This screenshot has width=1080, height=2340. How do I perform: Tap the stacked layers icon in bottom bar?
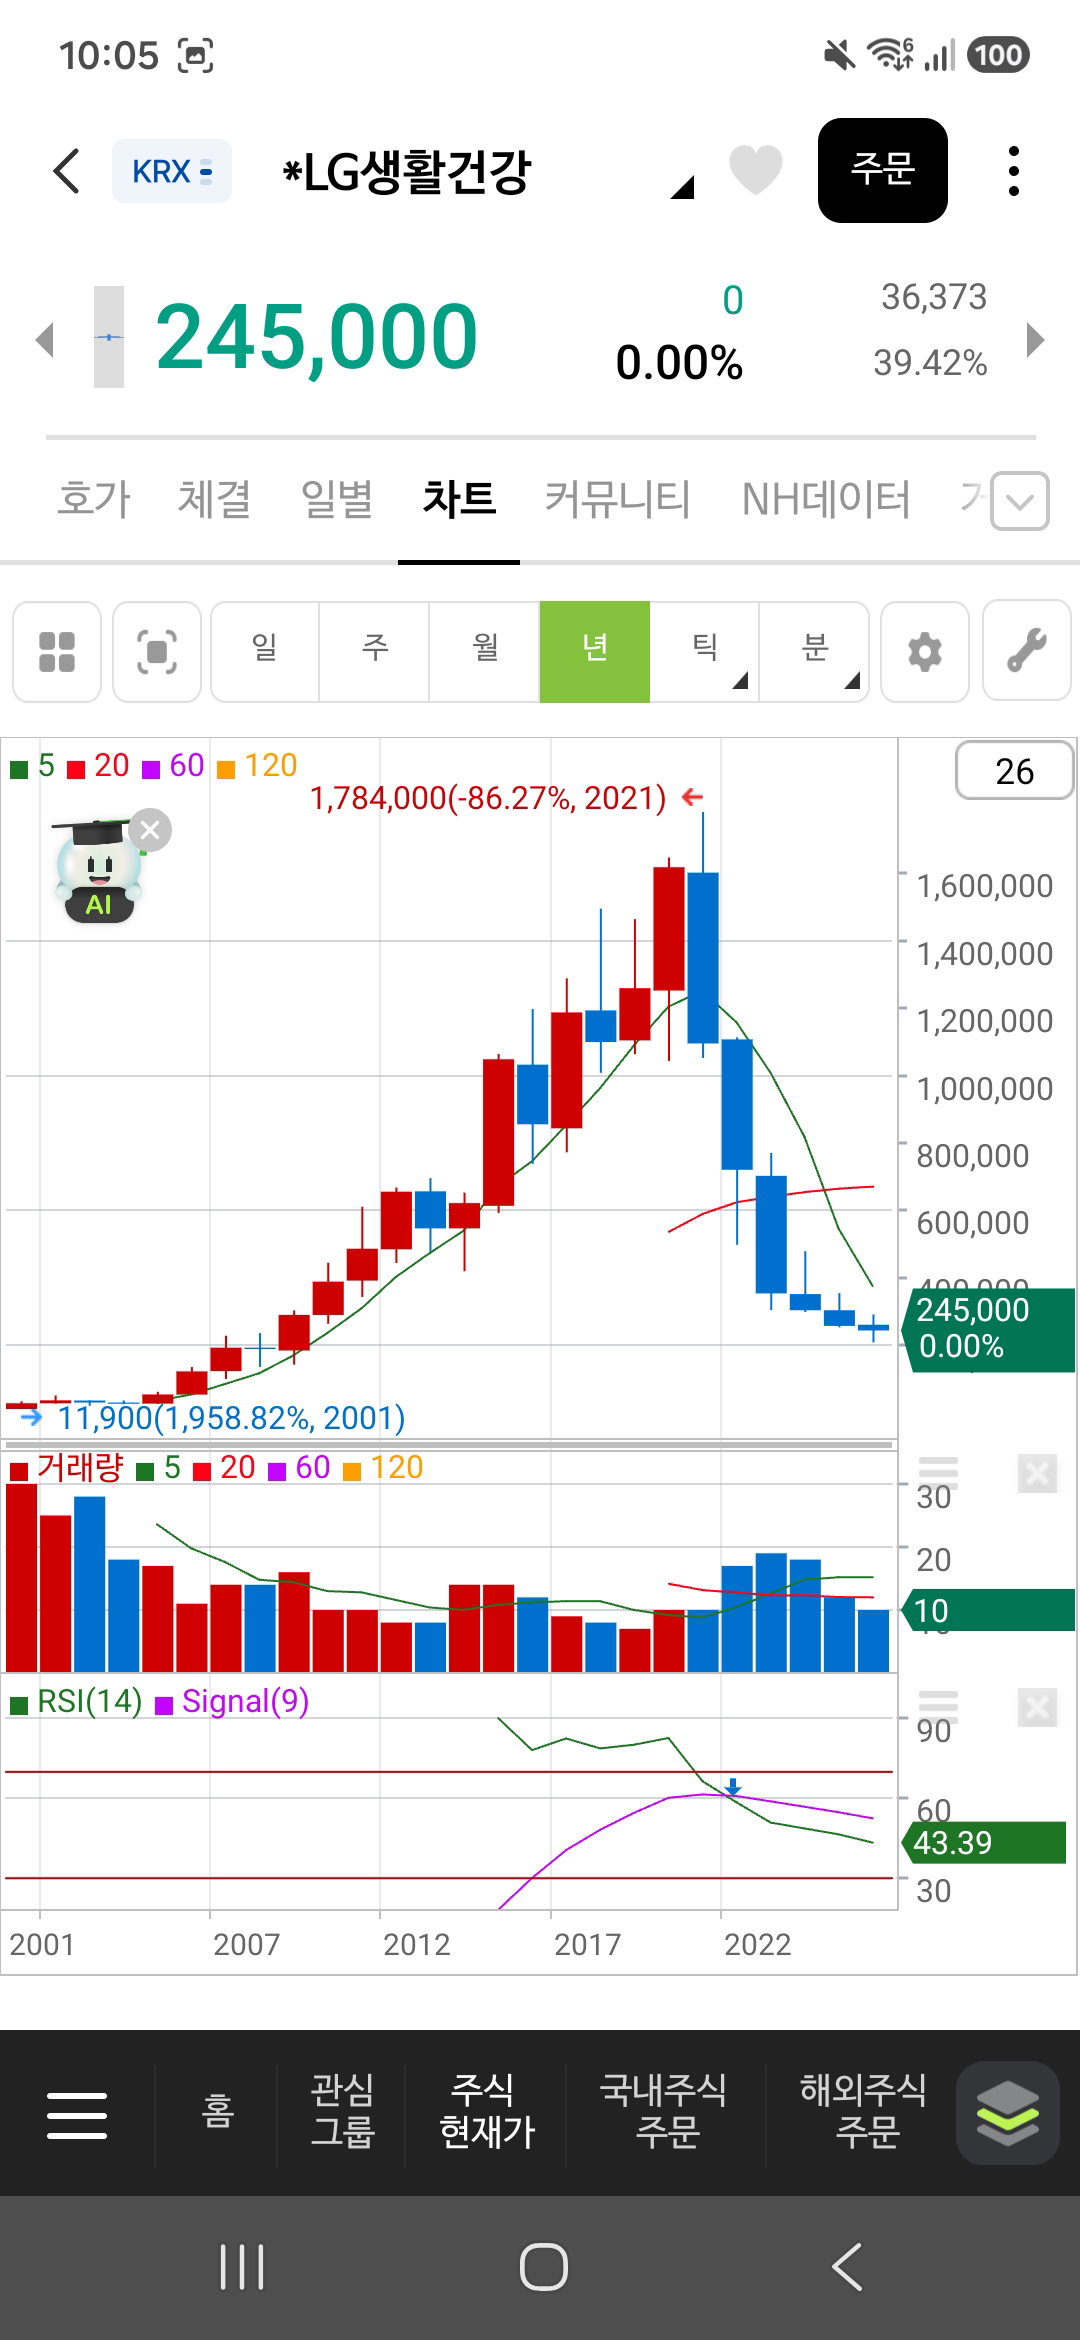coord(1007,2113)
